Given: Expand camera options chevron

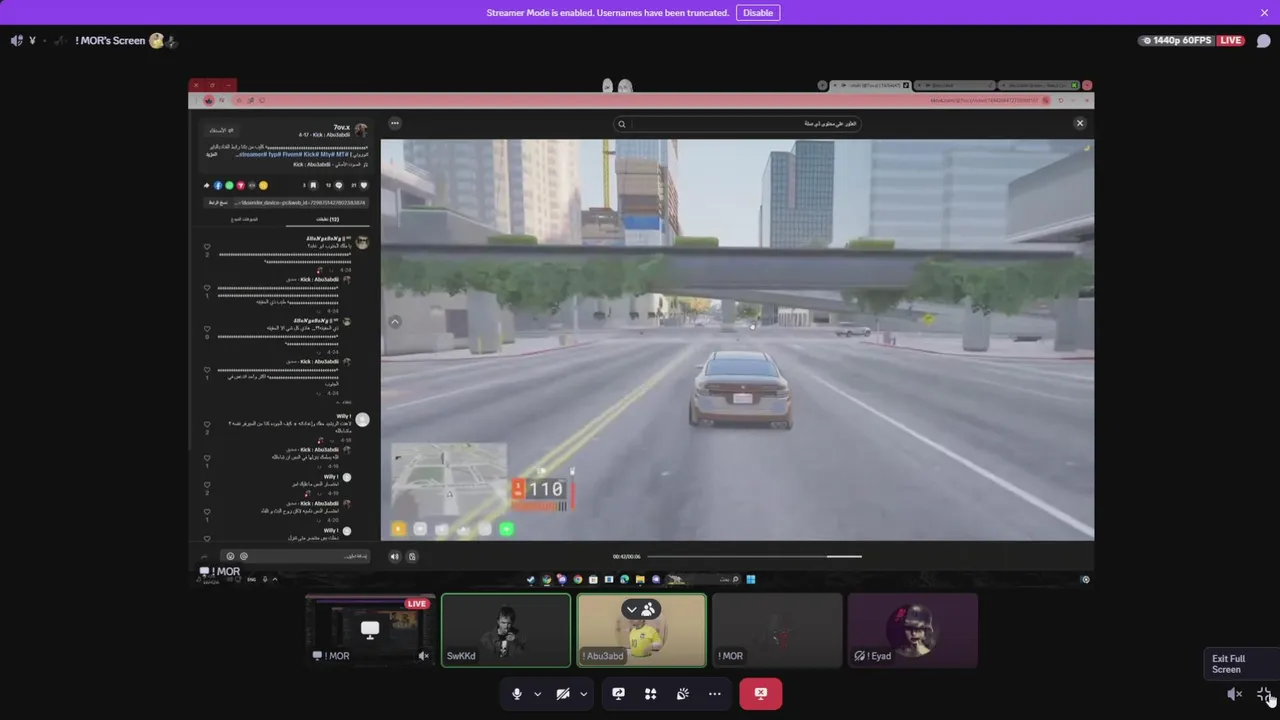Looking at the screenshot, I should tap(583, 694).
